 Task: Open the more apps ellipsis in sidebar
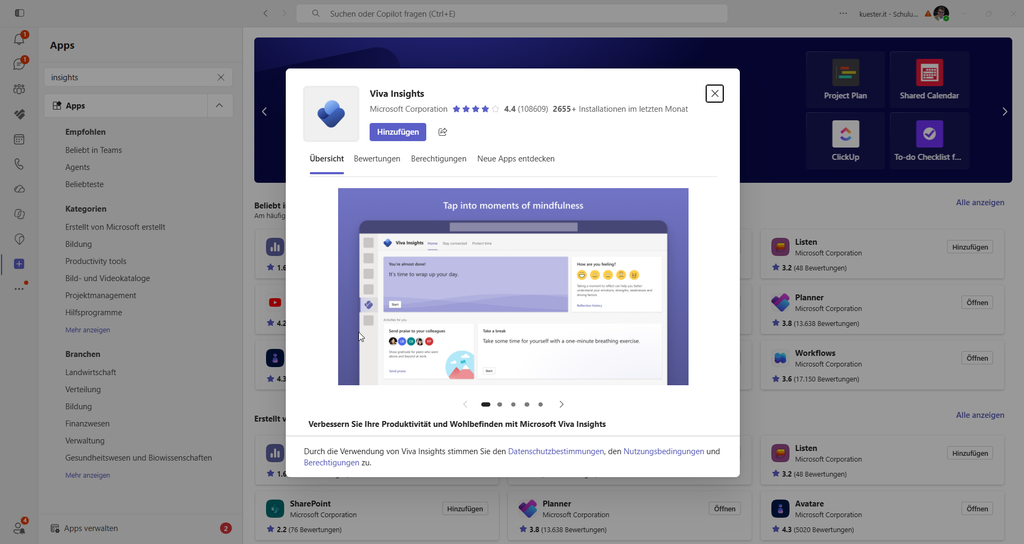click(19, 289)
